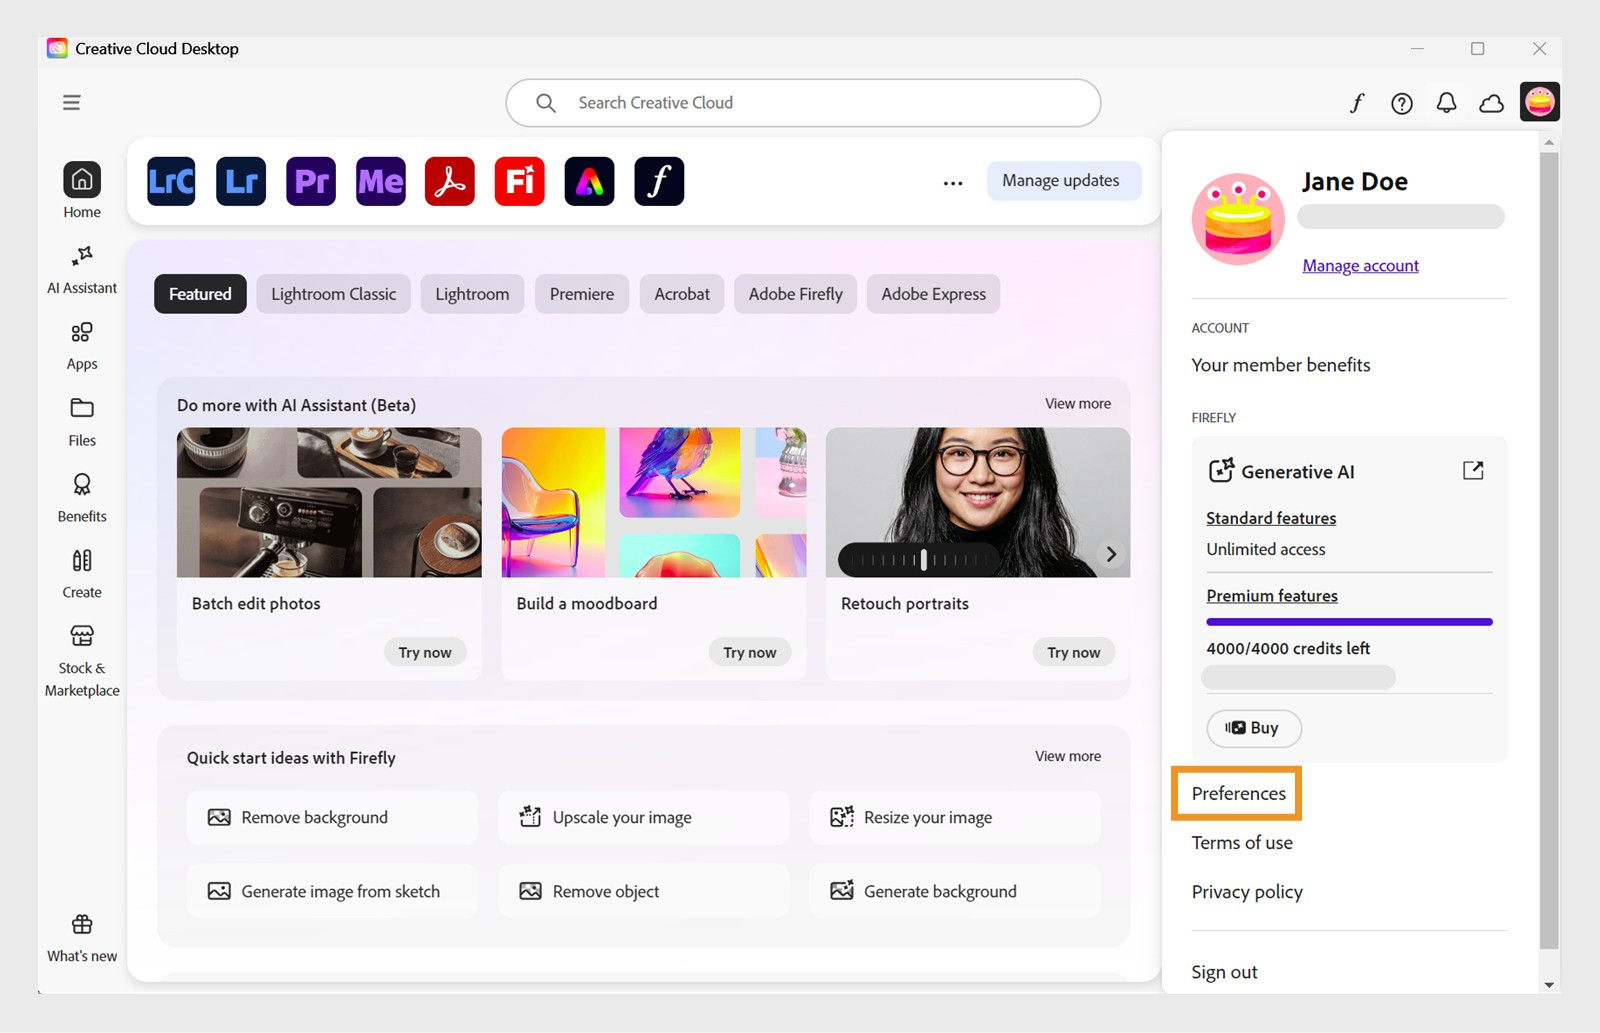Screen dimensions: 1600x1033
Task: Open Terms of use
Action: 1242,843
